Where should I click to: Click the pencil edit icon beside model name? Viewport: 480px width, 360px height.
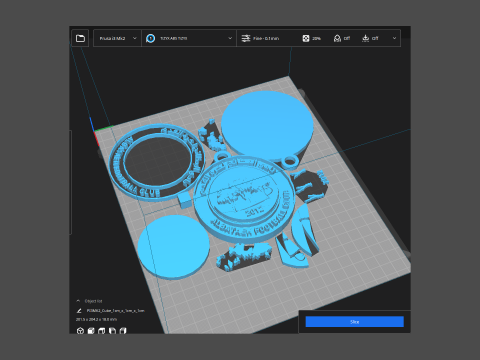point(79,311)
